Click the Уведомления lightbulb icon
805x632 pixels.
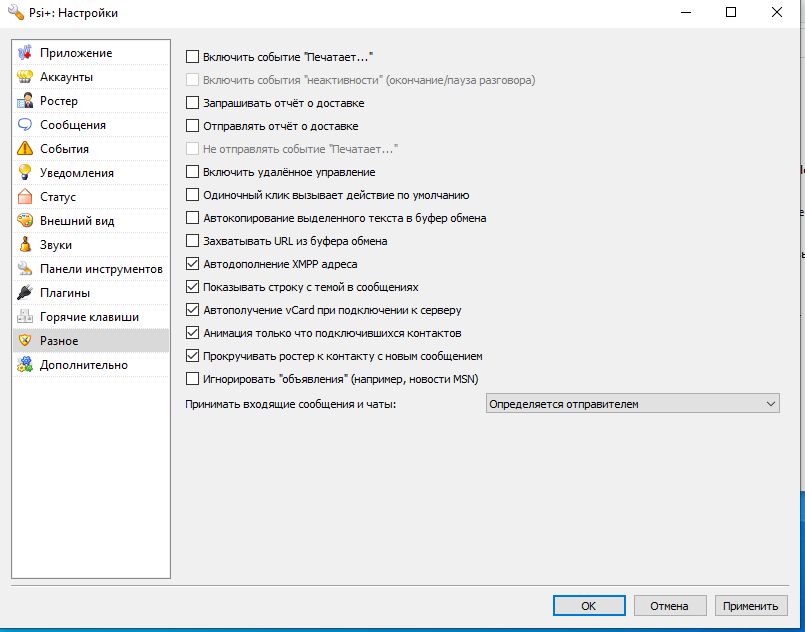pyautogui.click(x=26, y=173)
